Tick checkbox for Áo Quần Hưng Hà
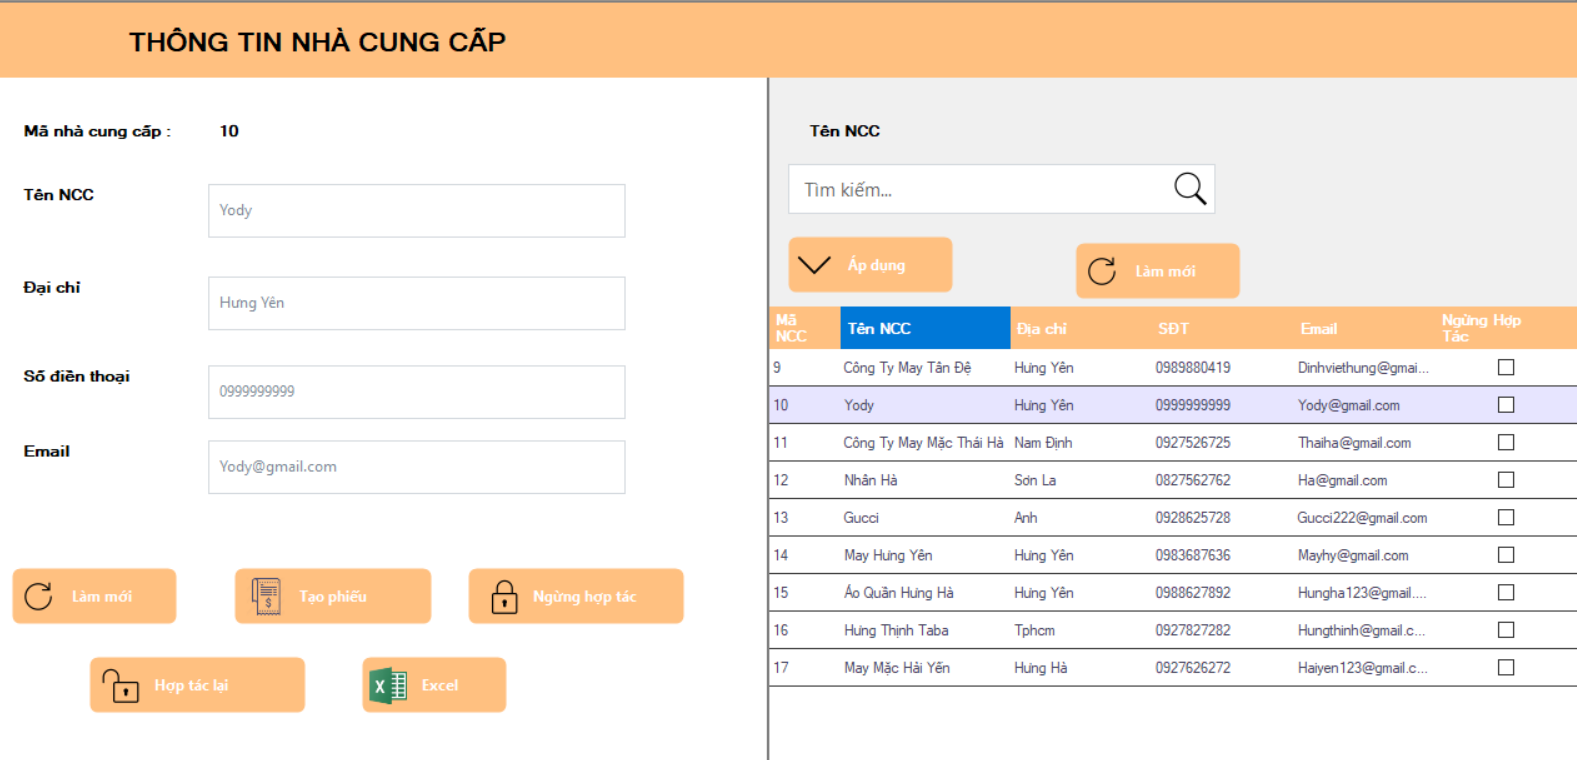 point(1506,592)
